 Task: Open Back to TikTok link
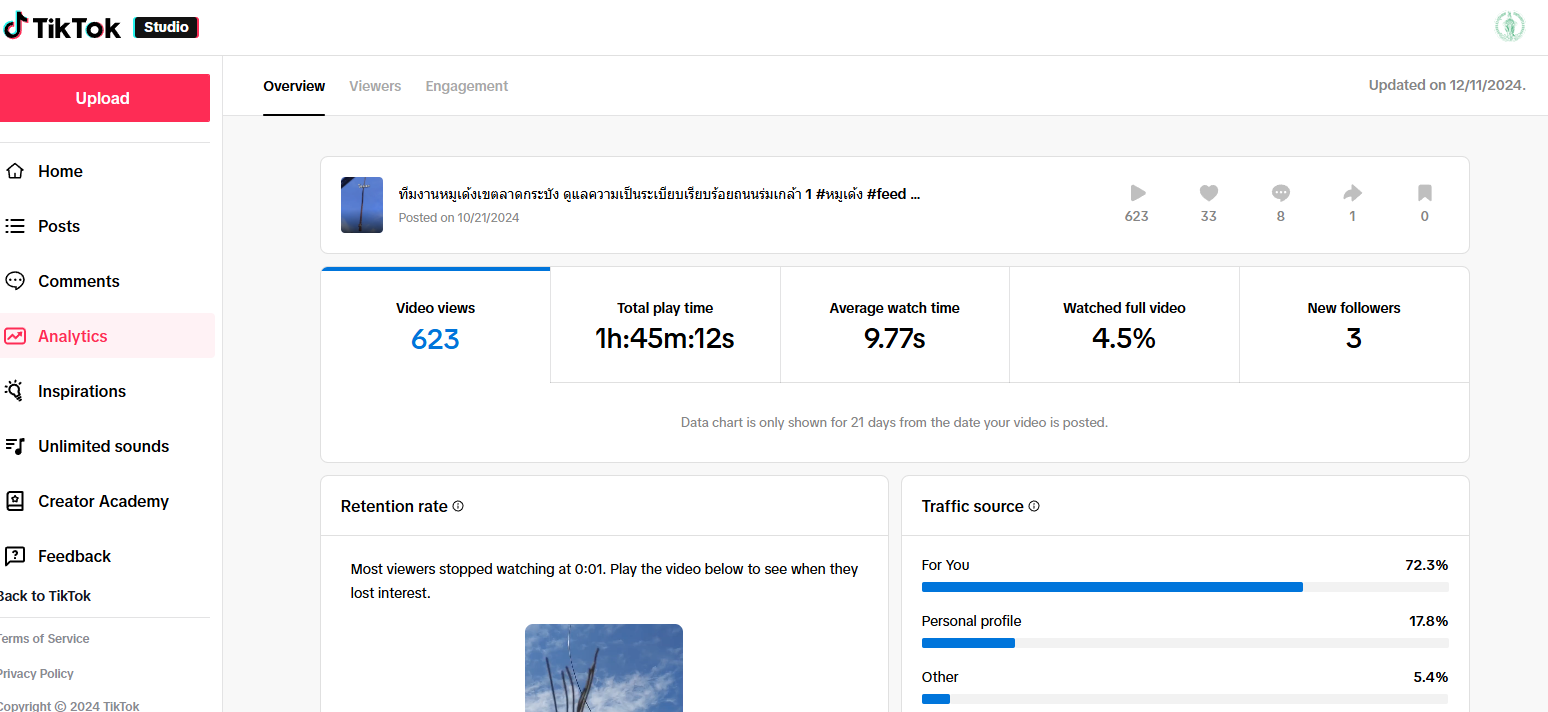click(x=45, y=596)
